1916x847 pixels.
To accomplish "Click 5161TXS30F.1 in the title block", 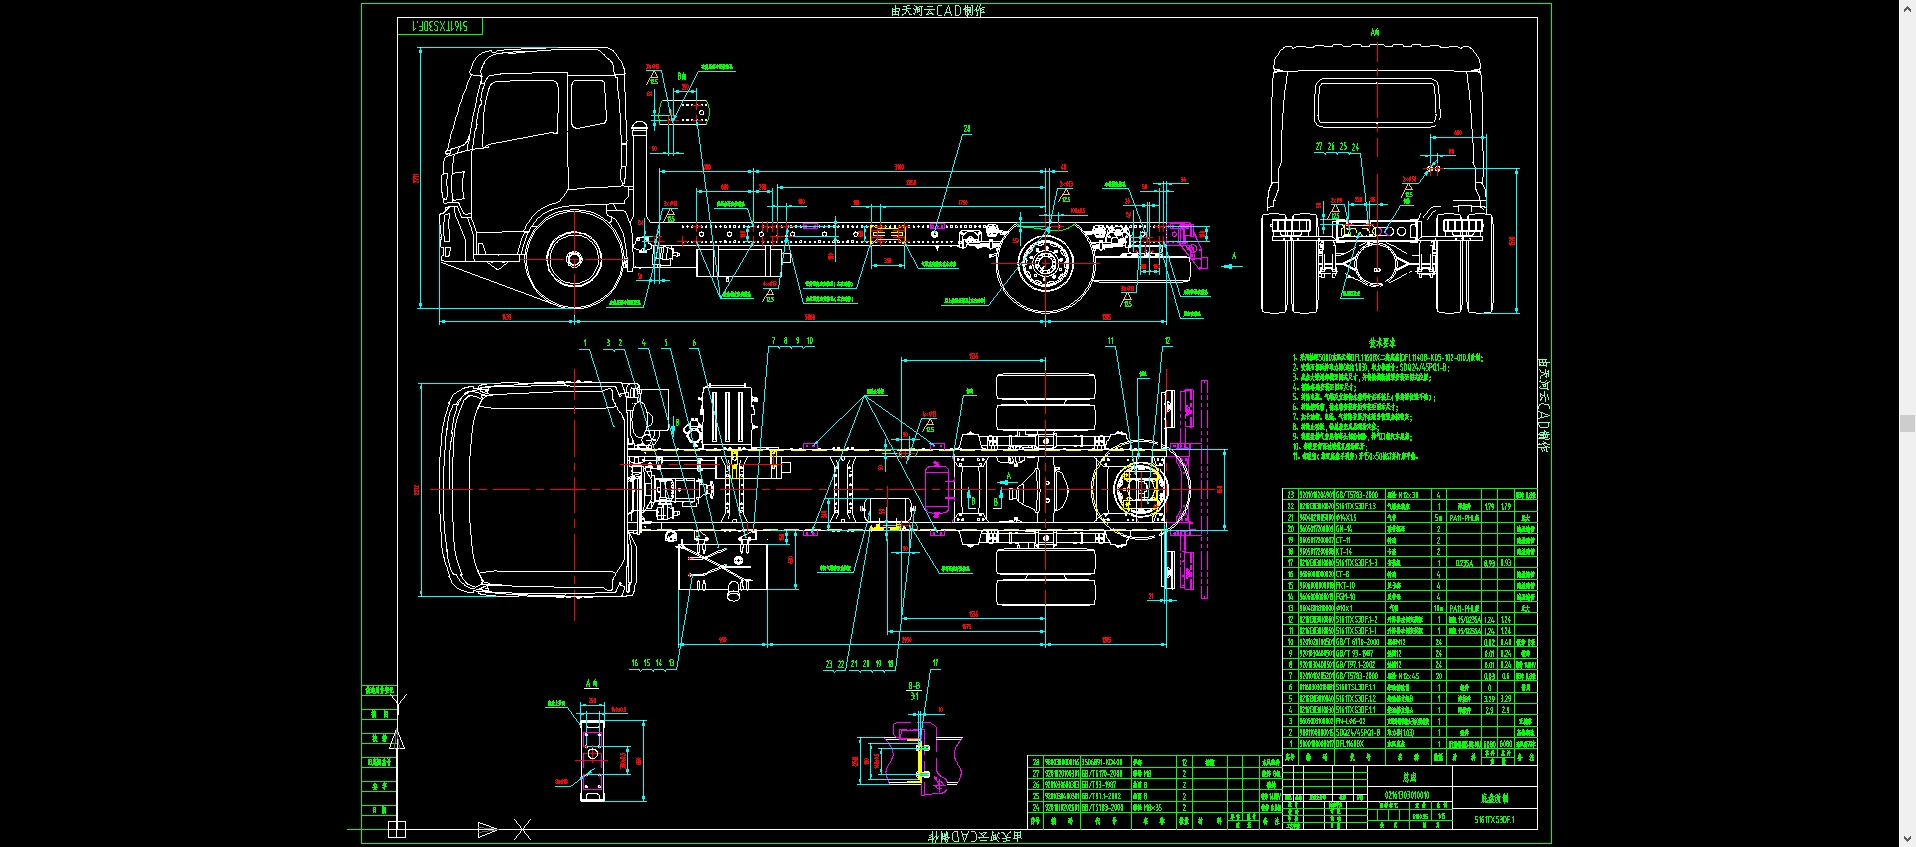I will coord(1494,820).
